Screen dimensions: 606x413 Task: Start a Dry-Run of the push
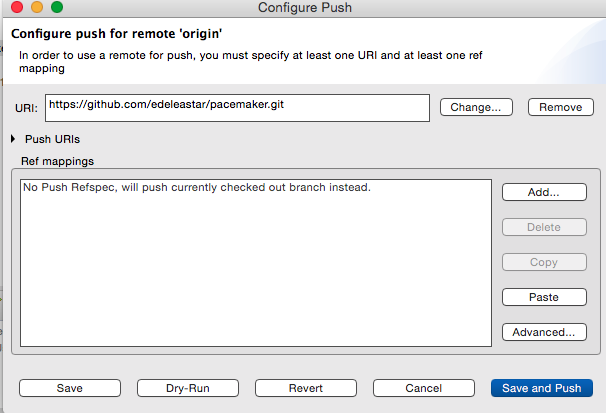pyautogui.click(x=188, y=388)
